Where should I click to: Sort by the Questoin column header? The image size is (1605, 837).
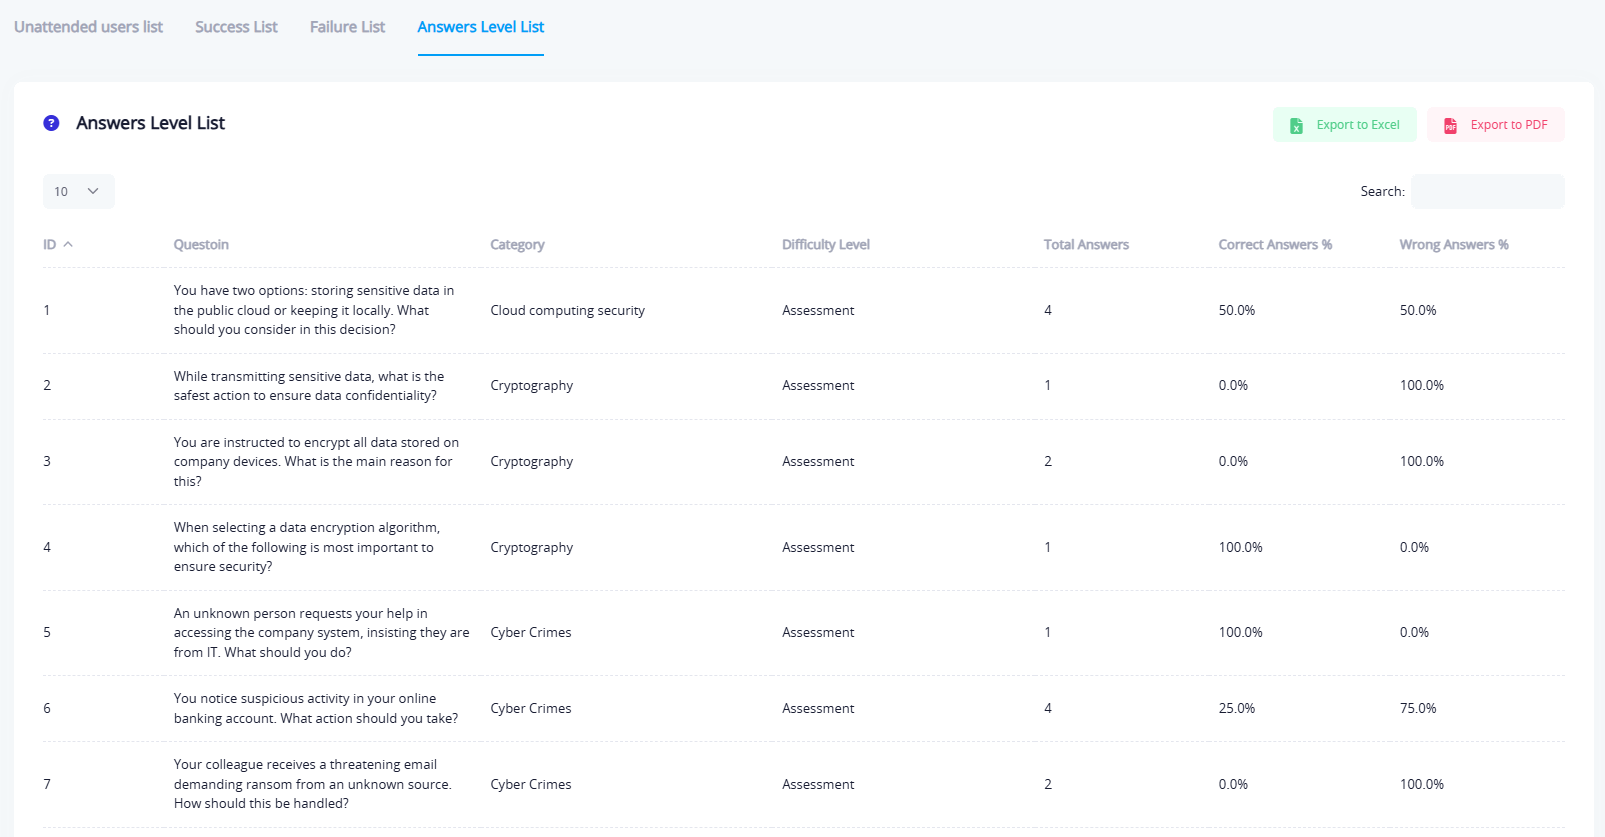[x=201, y=245]
